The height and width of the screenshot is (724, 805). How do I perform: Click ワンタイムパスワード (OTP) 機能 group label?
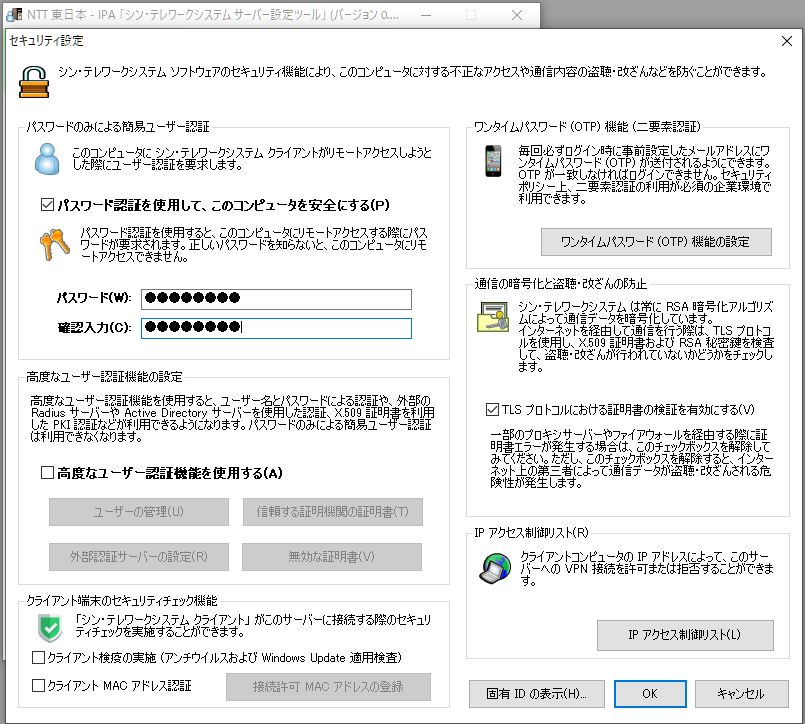[587, 127]
